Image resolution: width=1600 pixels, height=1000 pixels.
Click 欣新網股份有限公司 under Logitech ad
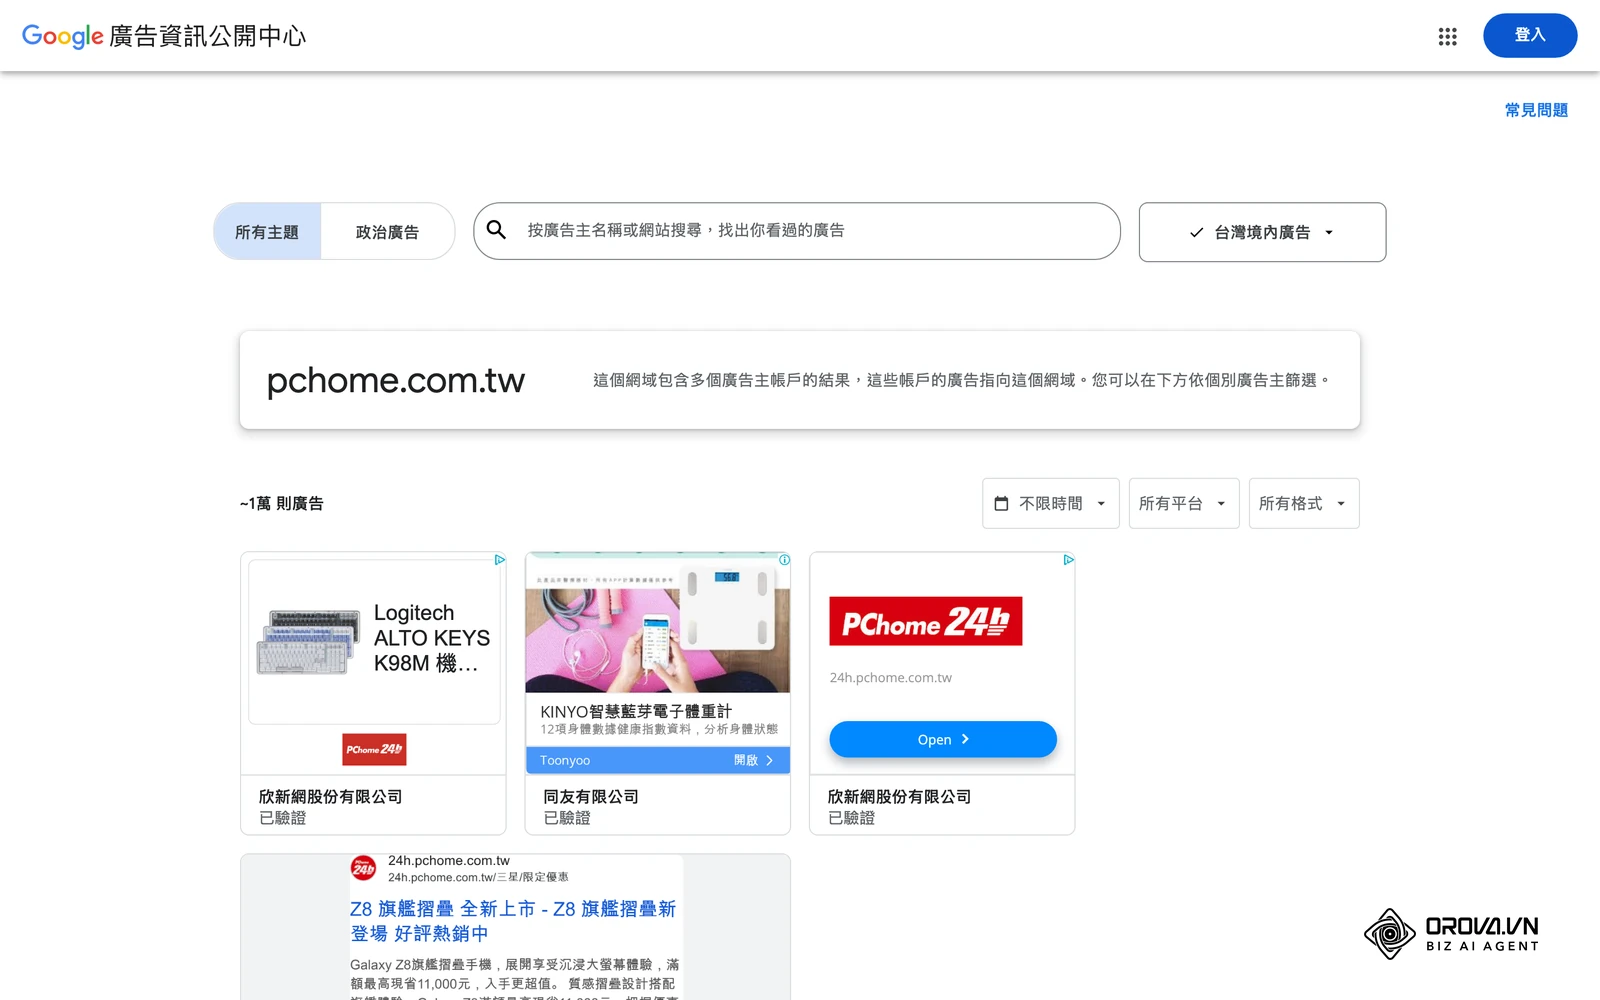pyautogui.click(x=331, y=797)
